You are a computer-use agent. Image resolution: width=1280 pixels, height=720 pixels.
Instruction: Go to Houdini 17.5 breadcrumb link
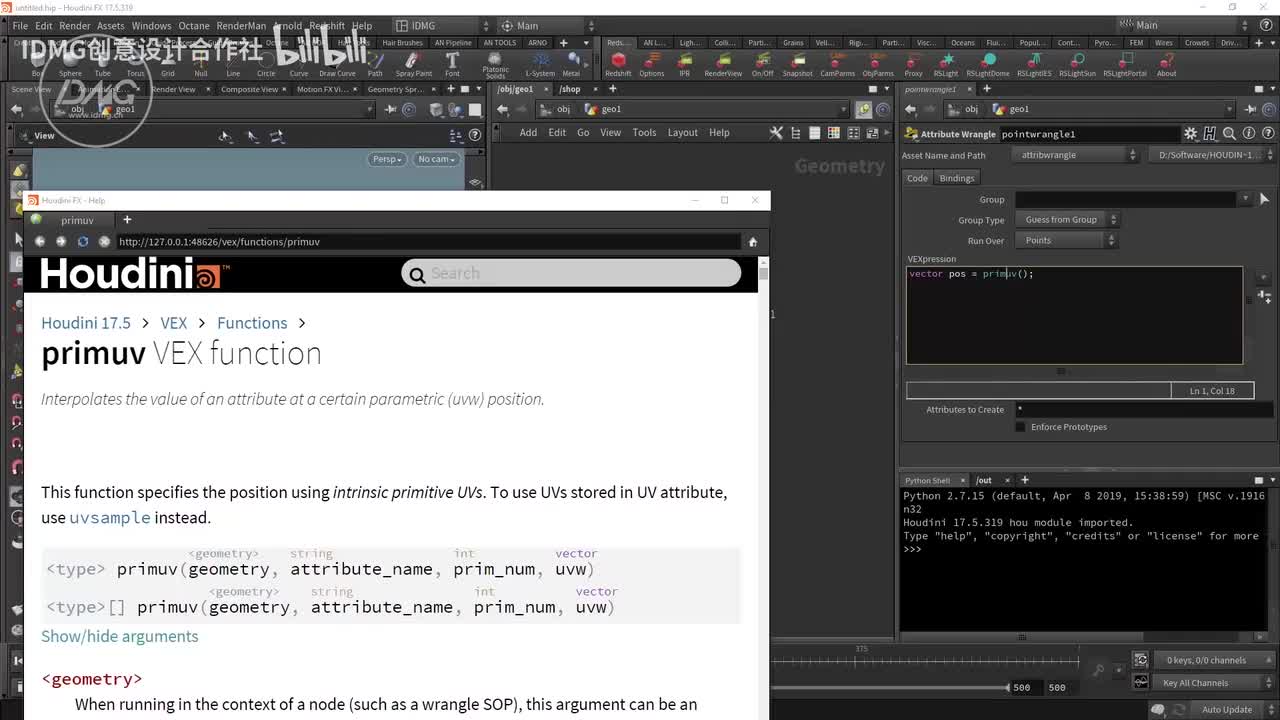coord(86,323)
